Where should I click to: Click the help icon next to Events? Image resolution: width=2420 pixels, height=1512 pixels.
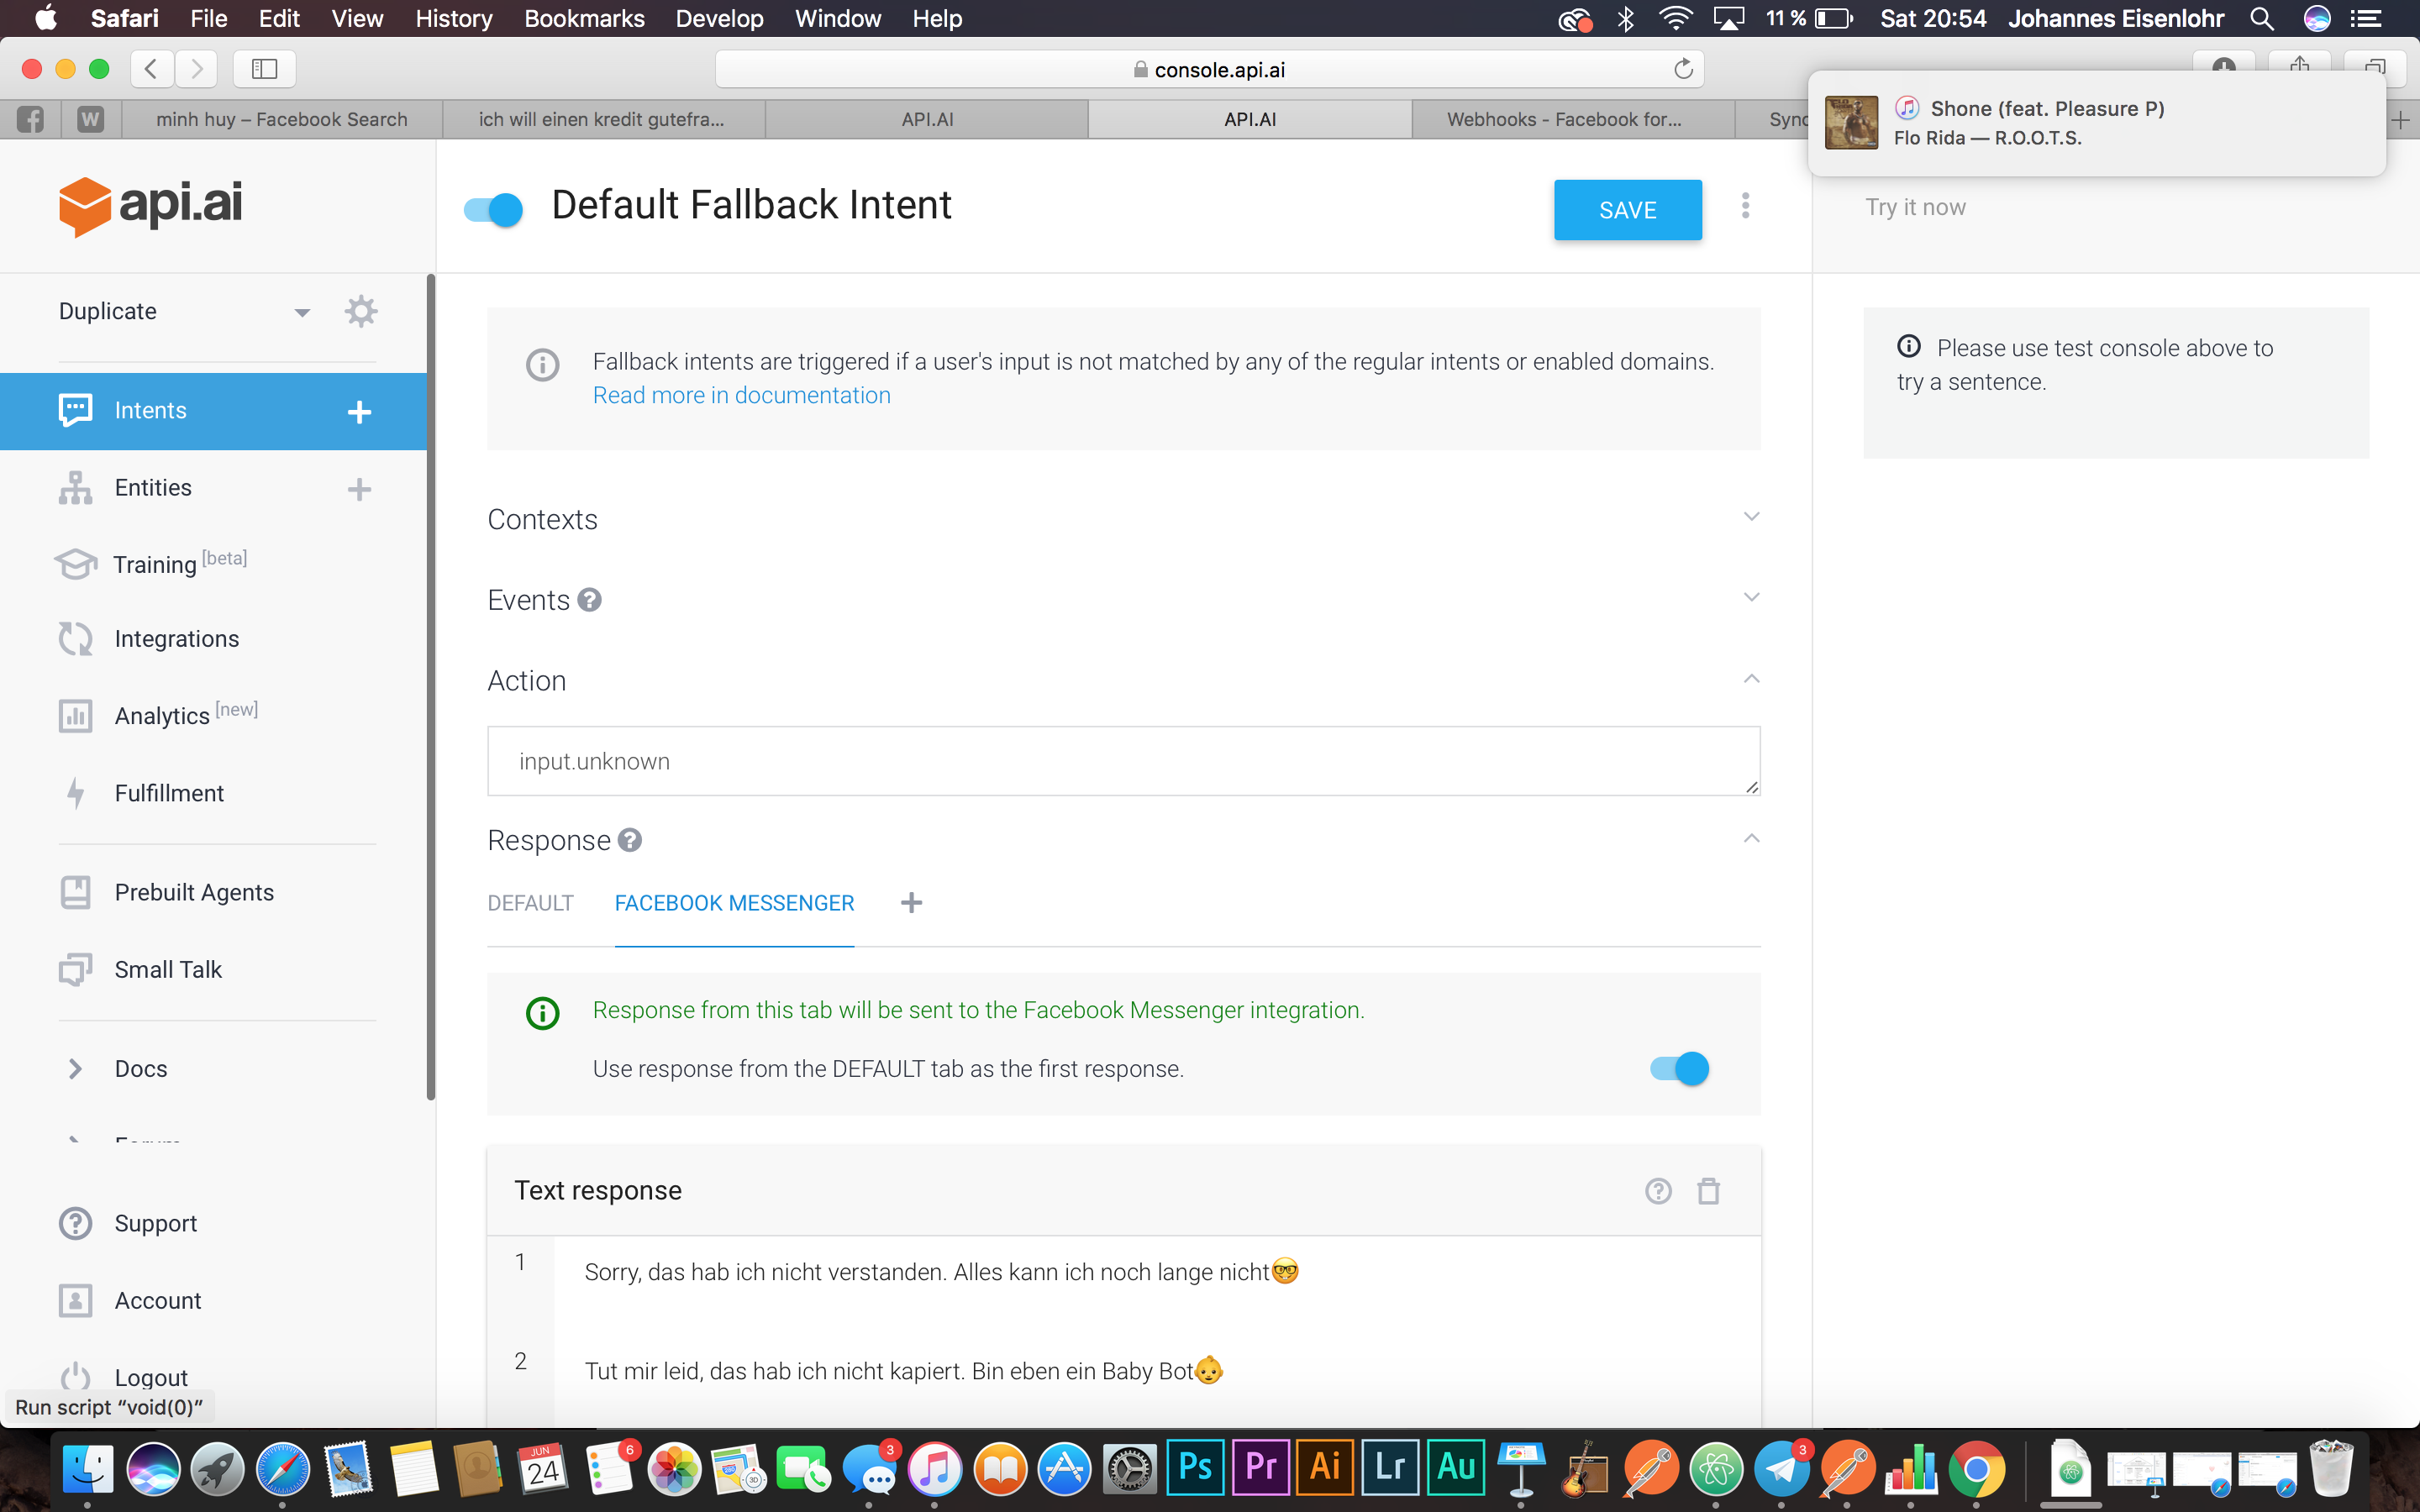point(590,600)
